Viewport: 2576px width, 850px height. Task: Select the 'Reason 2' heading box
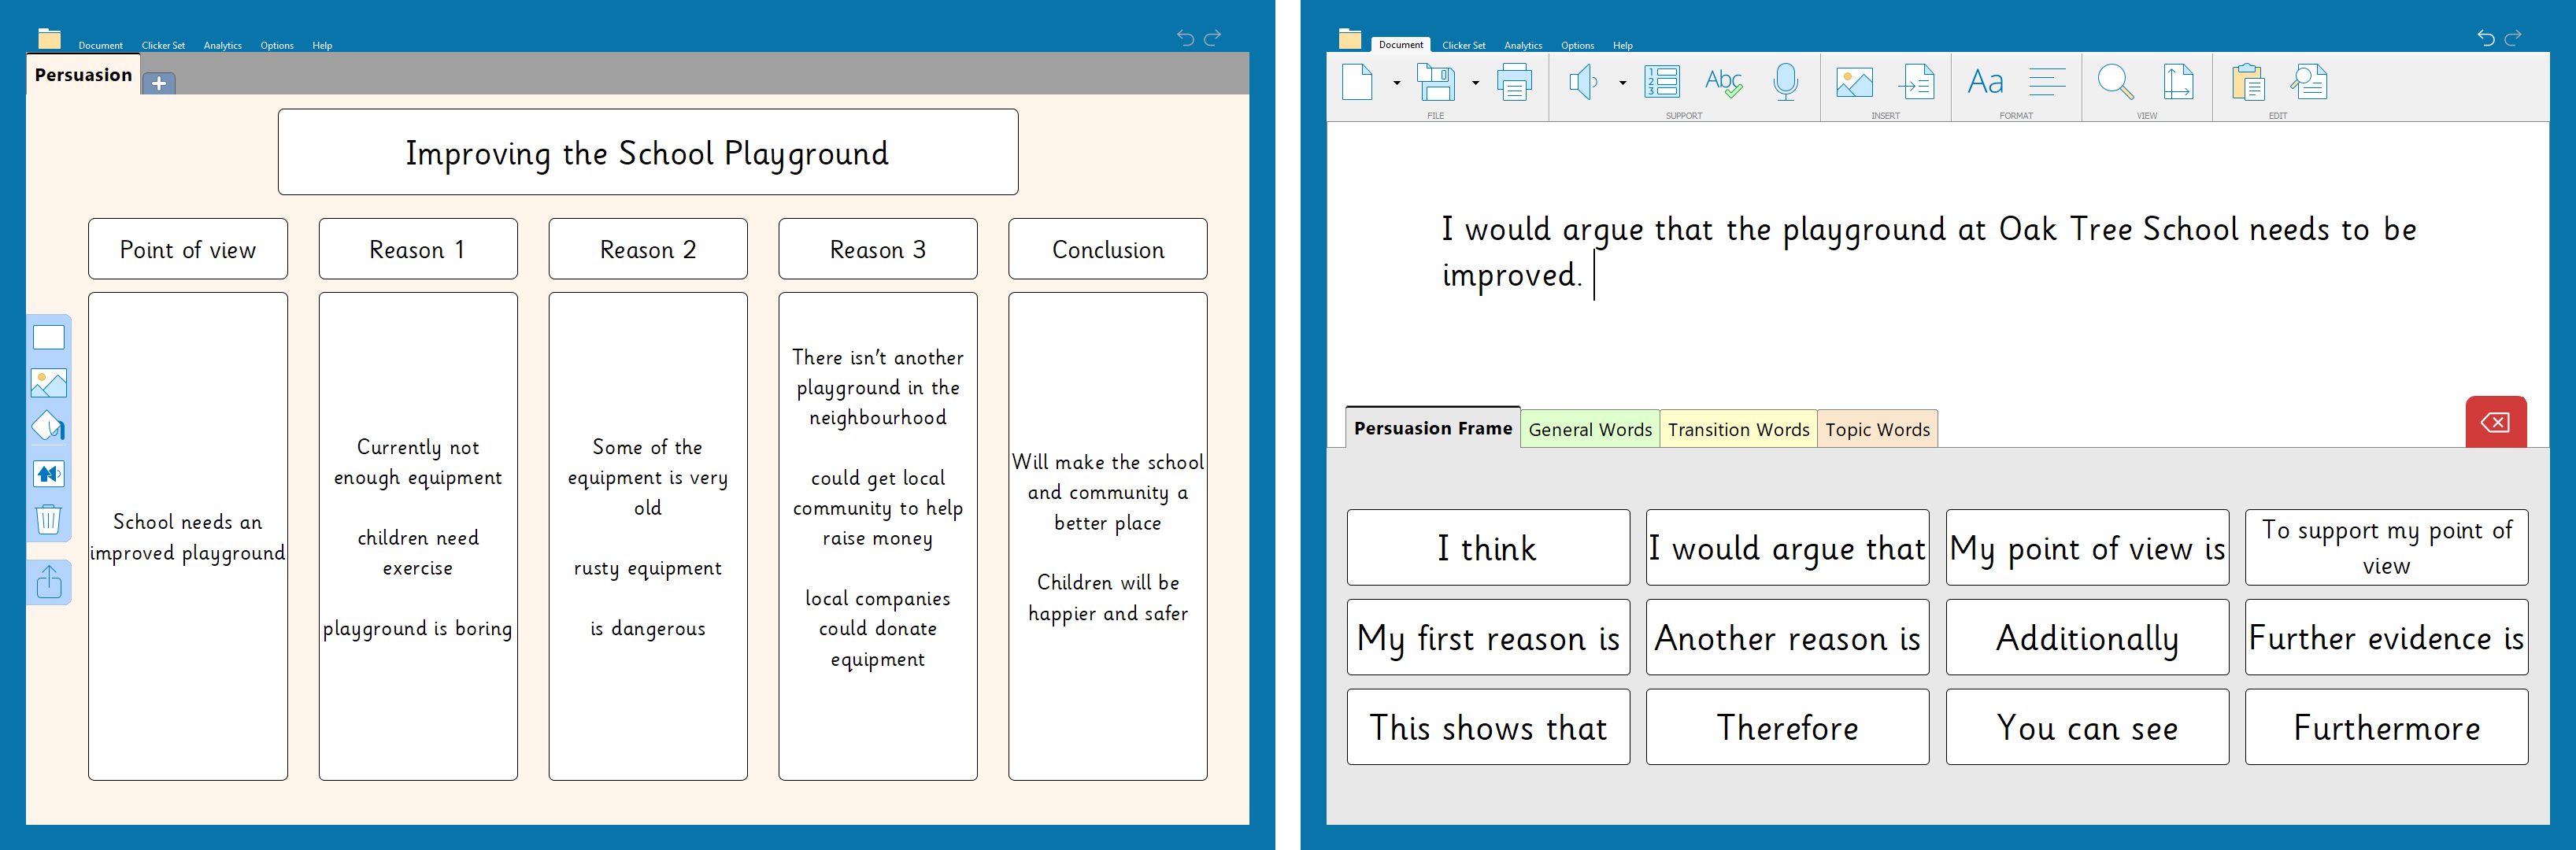tap(648, 249)
